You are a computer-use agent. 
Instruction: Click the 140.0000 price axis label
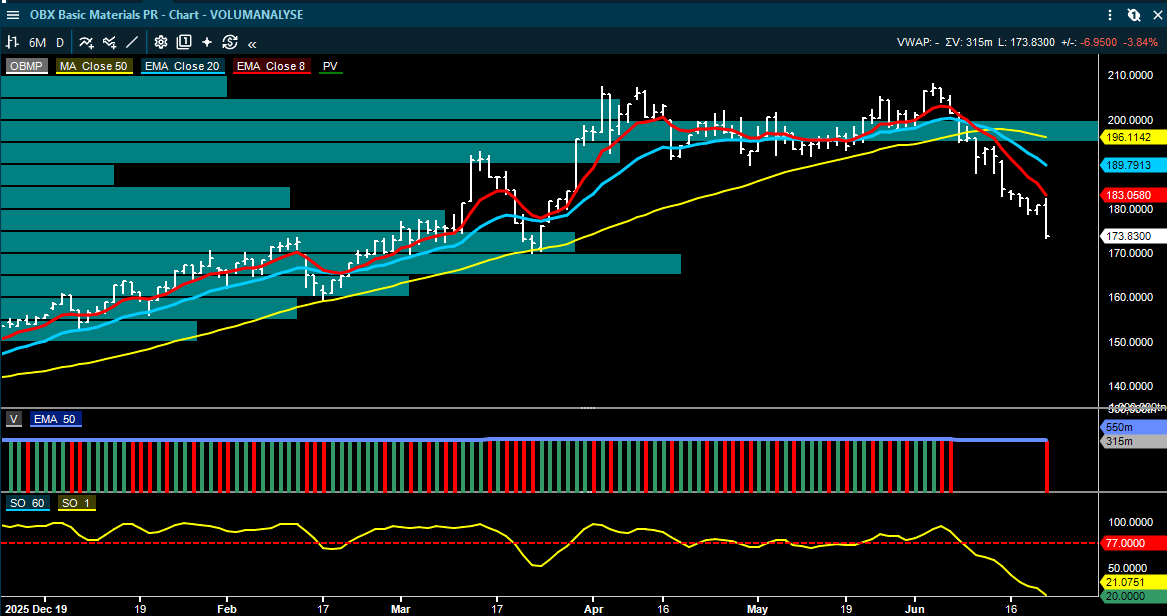pyautogui.click(x=1131, y=385)
